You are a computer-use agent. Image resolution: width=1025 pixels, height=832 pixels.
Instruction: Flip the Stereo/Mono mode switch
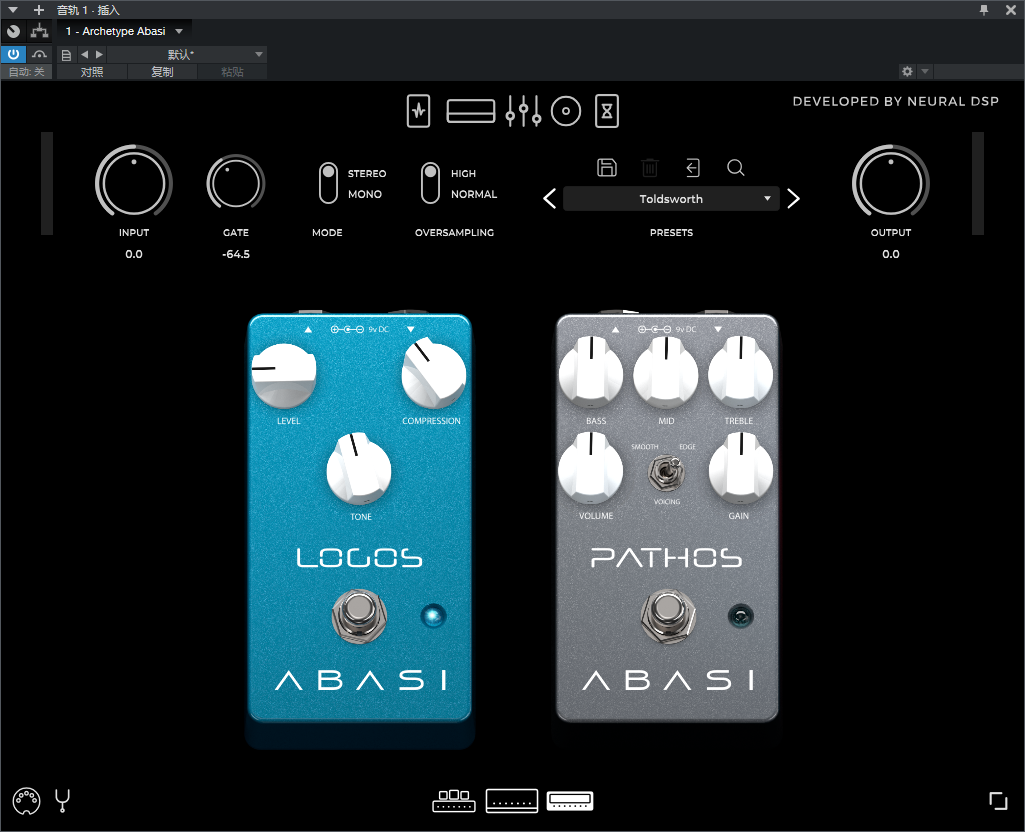coord(328,183)
